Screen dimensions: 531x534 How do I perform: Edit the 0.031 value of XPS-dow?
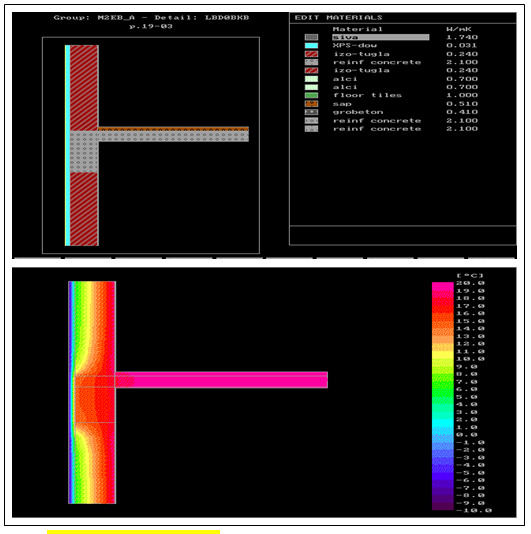(462, 46)
